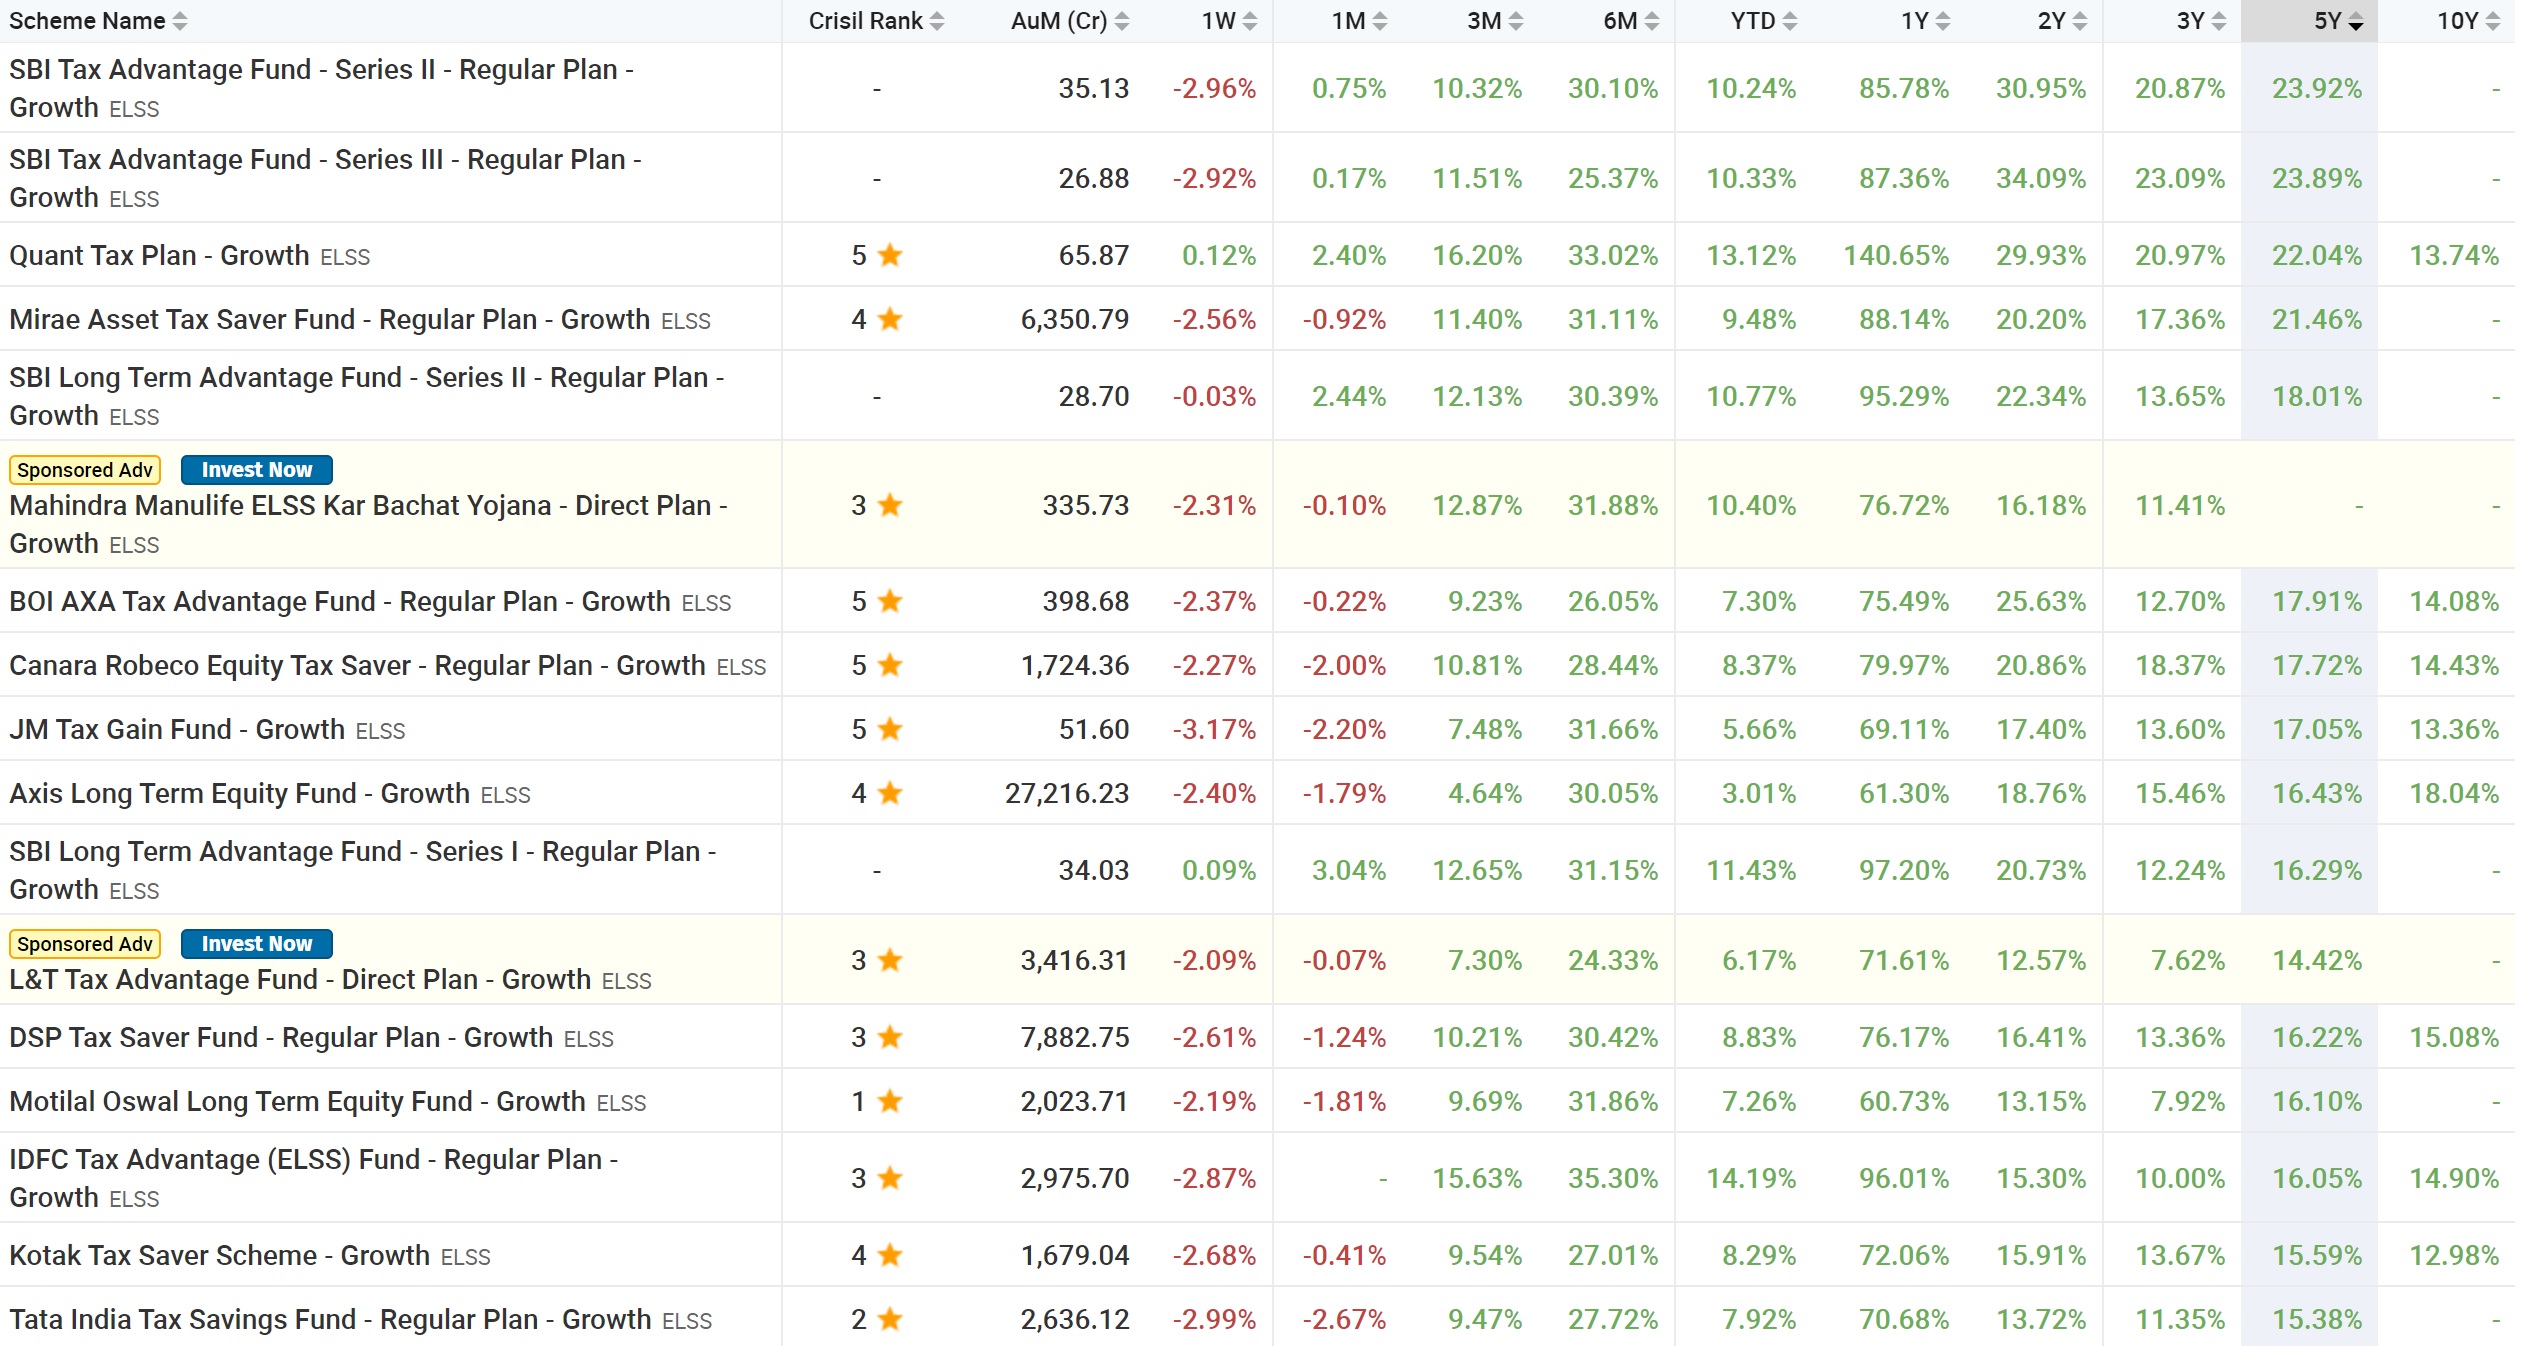Sort by Crisil Rank column arrows
The width and height of the screenshot is (2521, 1346).
(x=937, y=21)
